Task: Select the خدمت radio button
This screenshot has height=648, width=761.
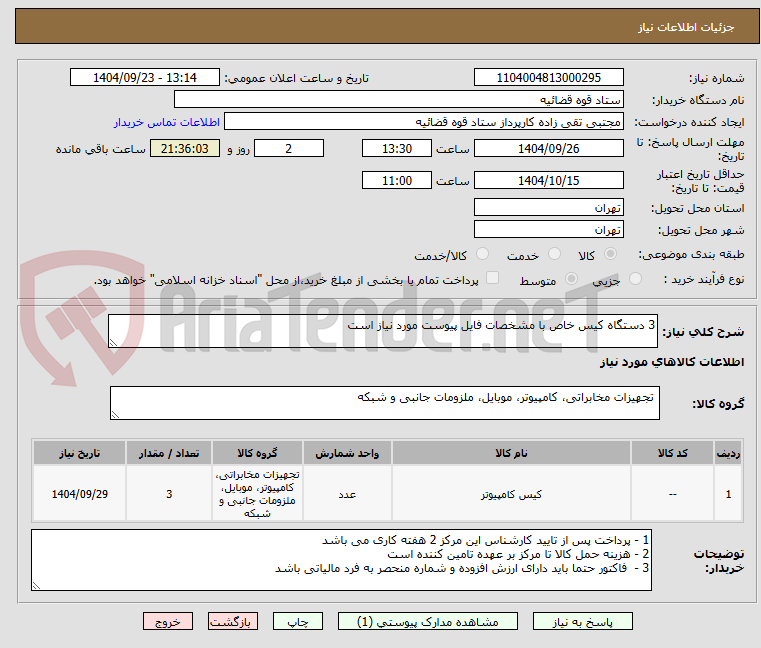Action: pyautogui.click(x=554, y=254)
